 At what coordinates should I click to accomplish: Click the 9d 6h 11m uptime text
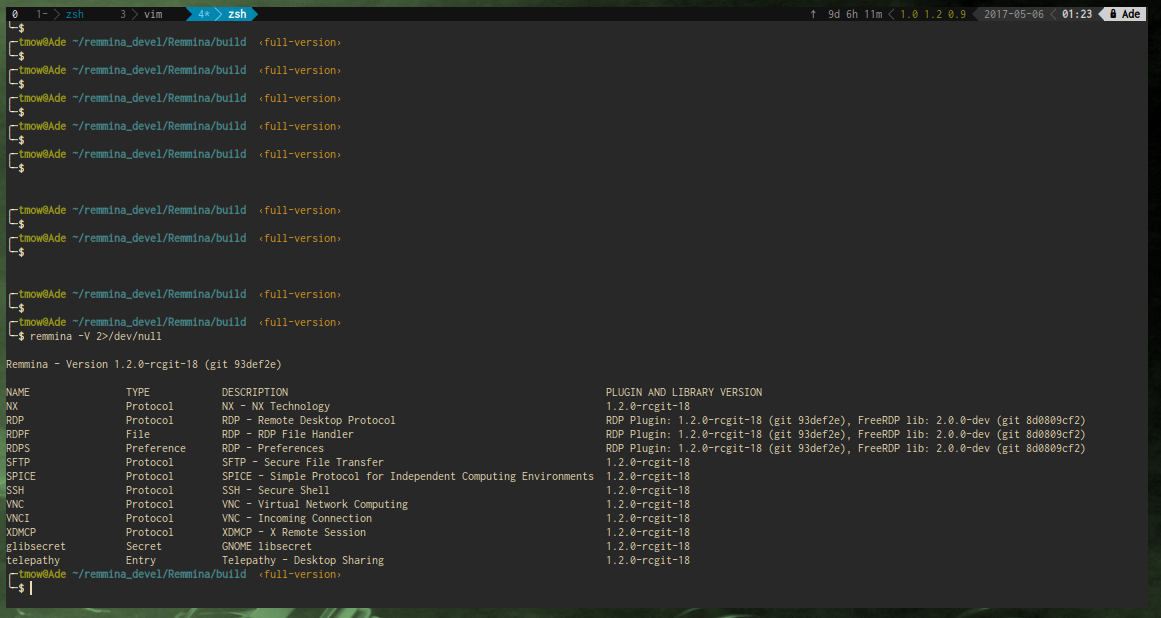855,14
